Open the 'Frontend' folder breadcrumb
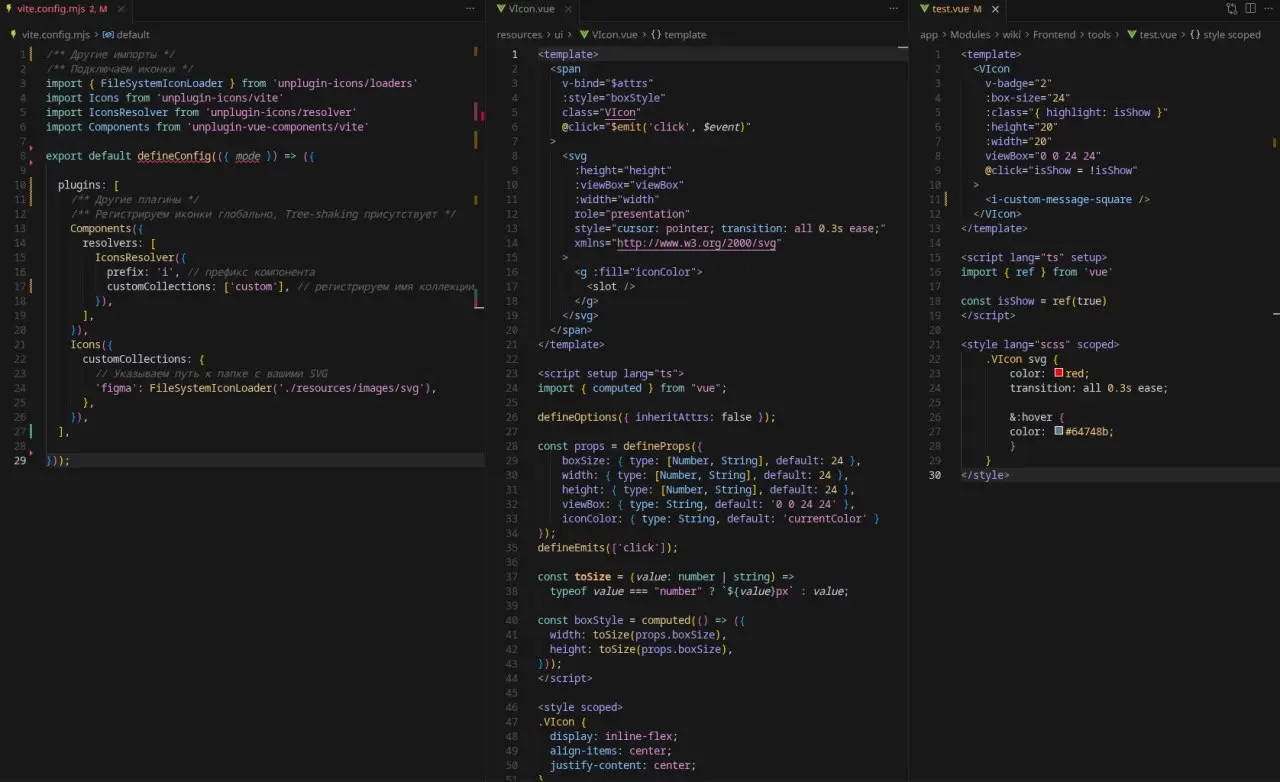Viewport: 1280px width, 782px height. click(x=1054, y=34)
